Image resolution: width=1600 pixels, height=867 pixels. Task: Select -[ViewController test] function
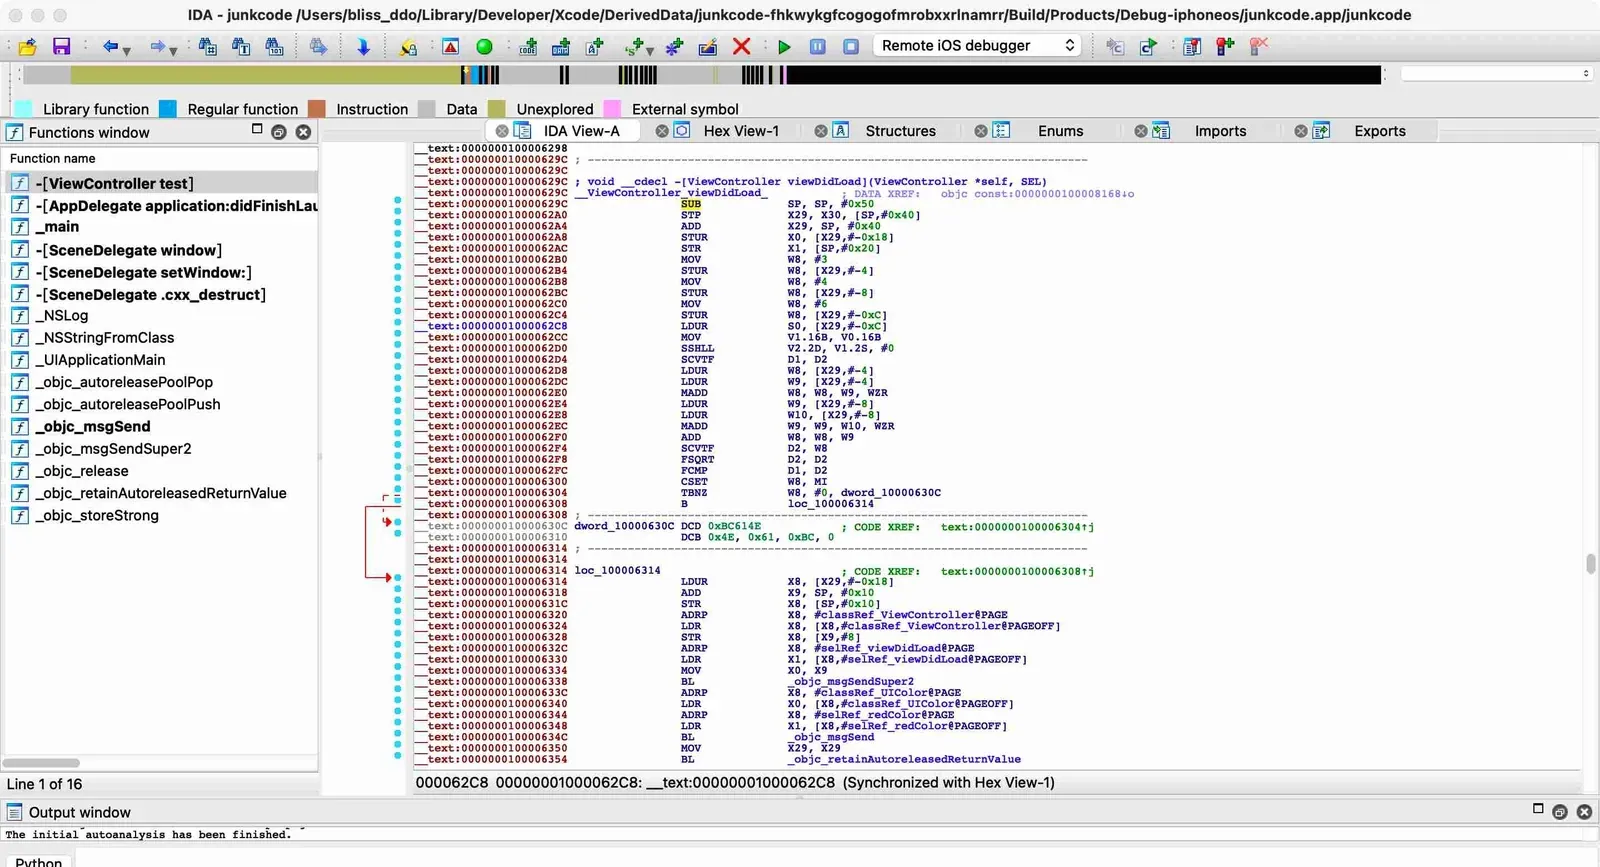(160, 183)
